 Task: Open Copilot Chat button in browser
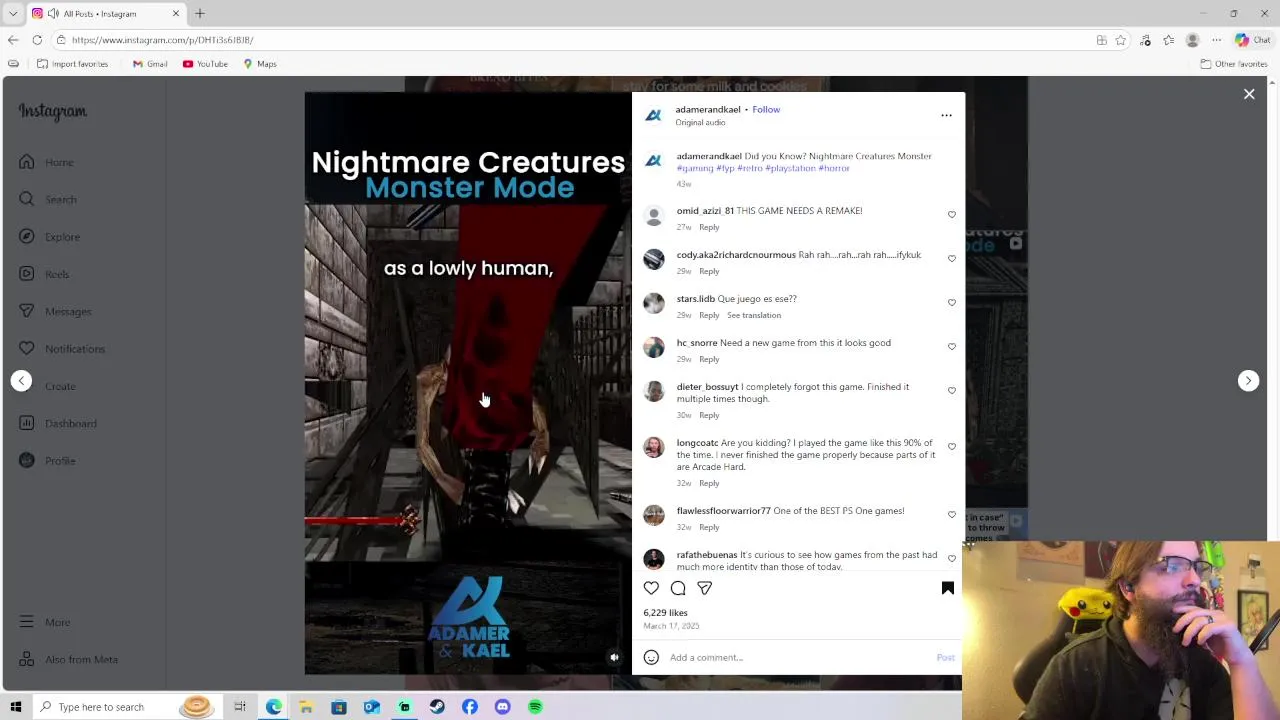1252,40
